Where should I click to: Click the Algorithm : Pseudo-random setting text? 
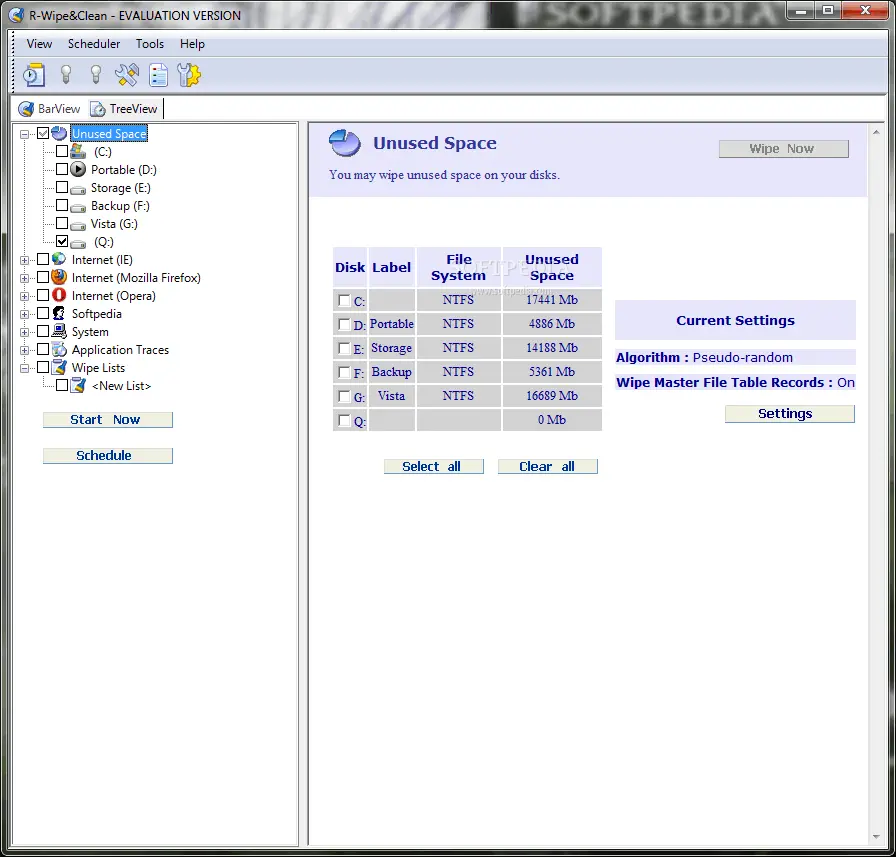click(704, 358)
